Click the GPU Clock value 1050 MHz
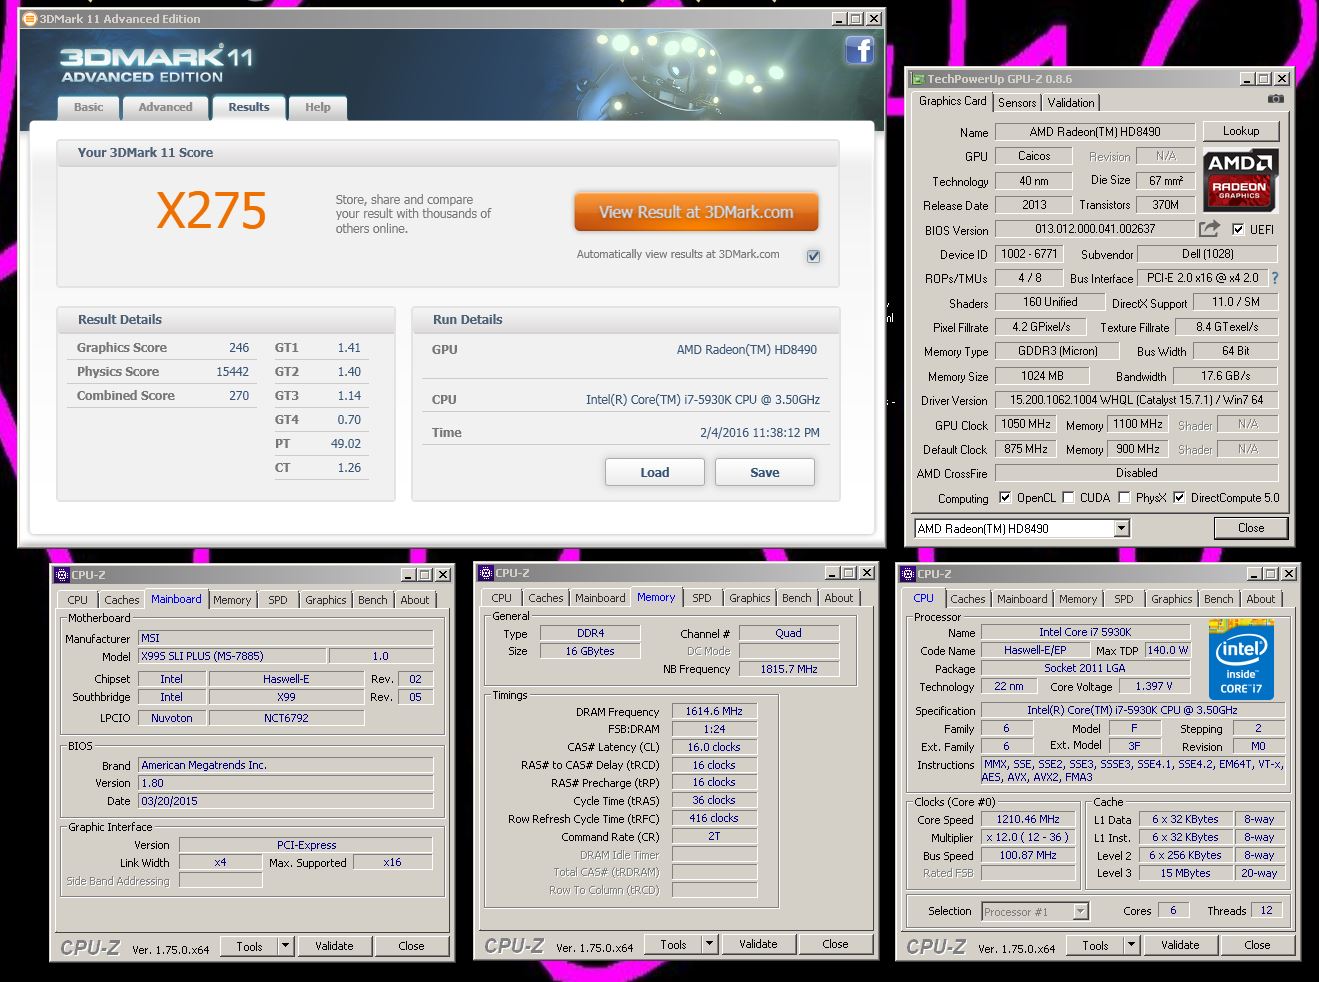 [1026, 424]
